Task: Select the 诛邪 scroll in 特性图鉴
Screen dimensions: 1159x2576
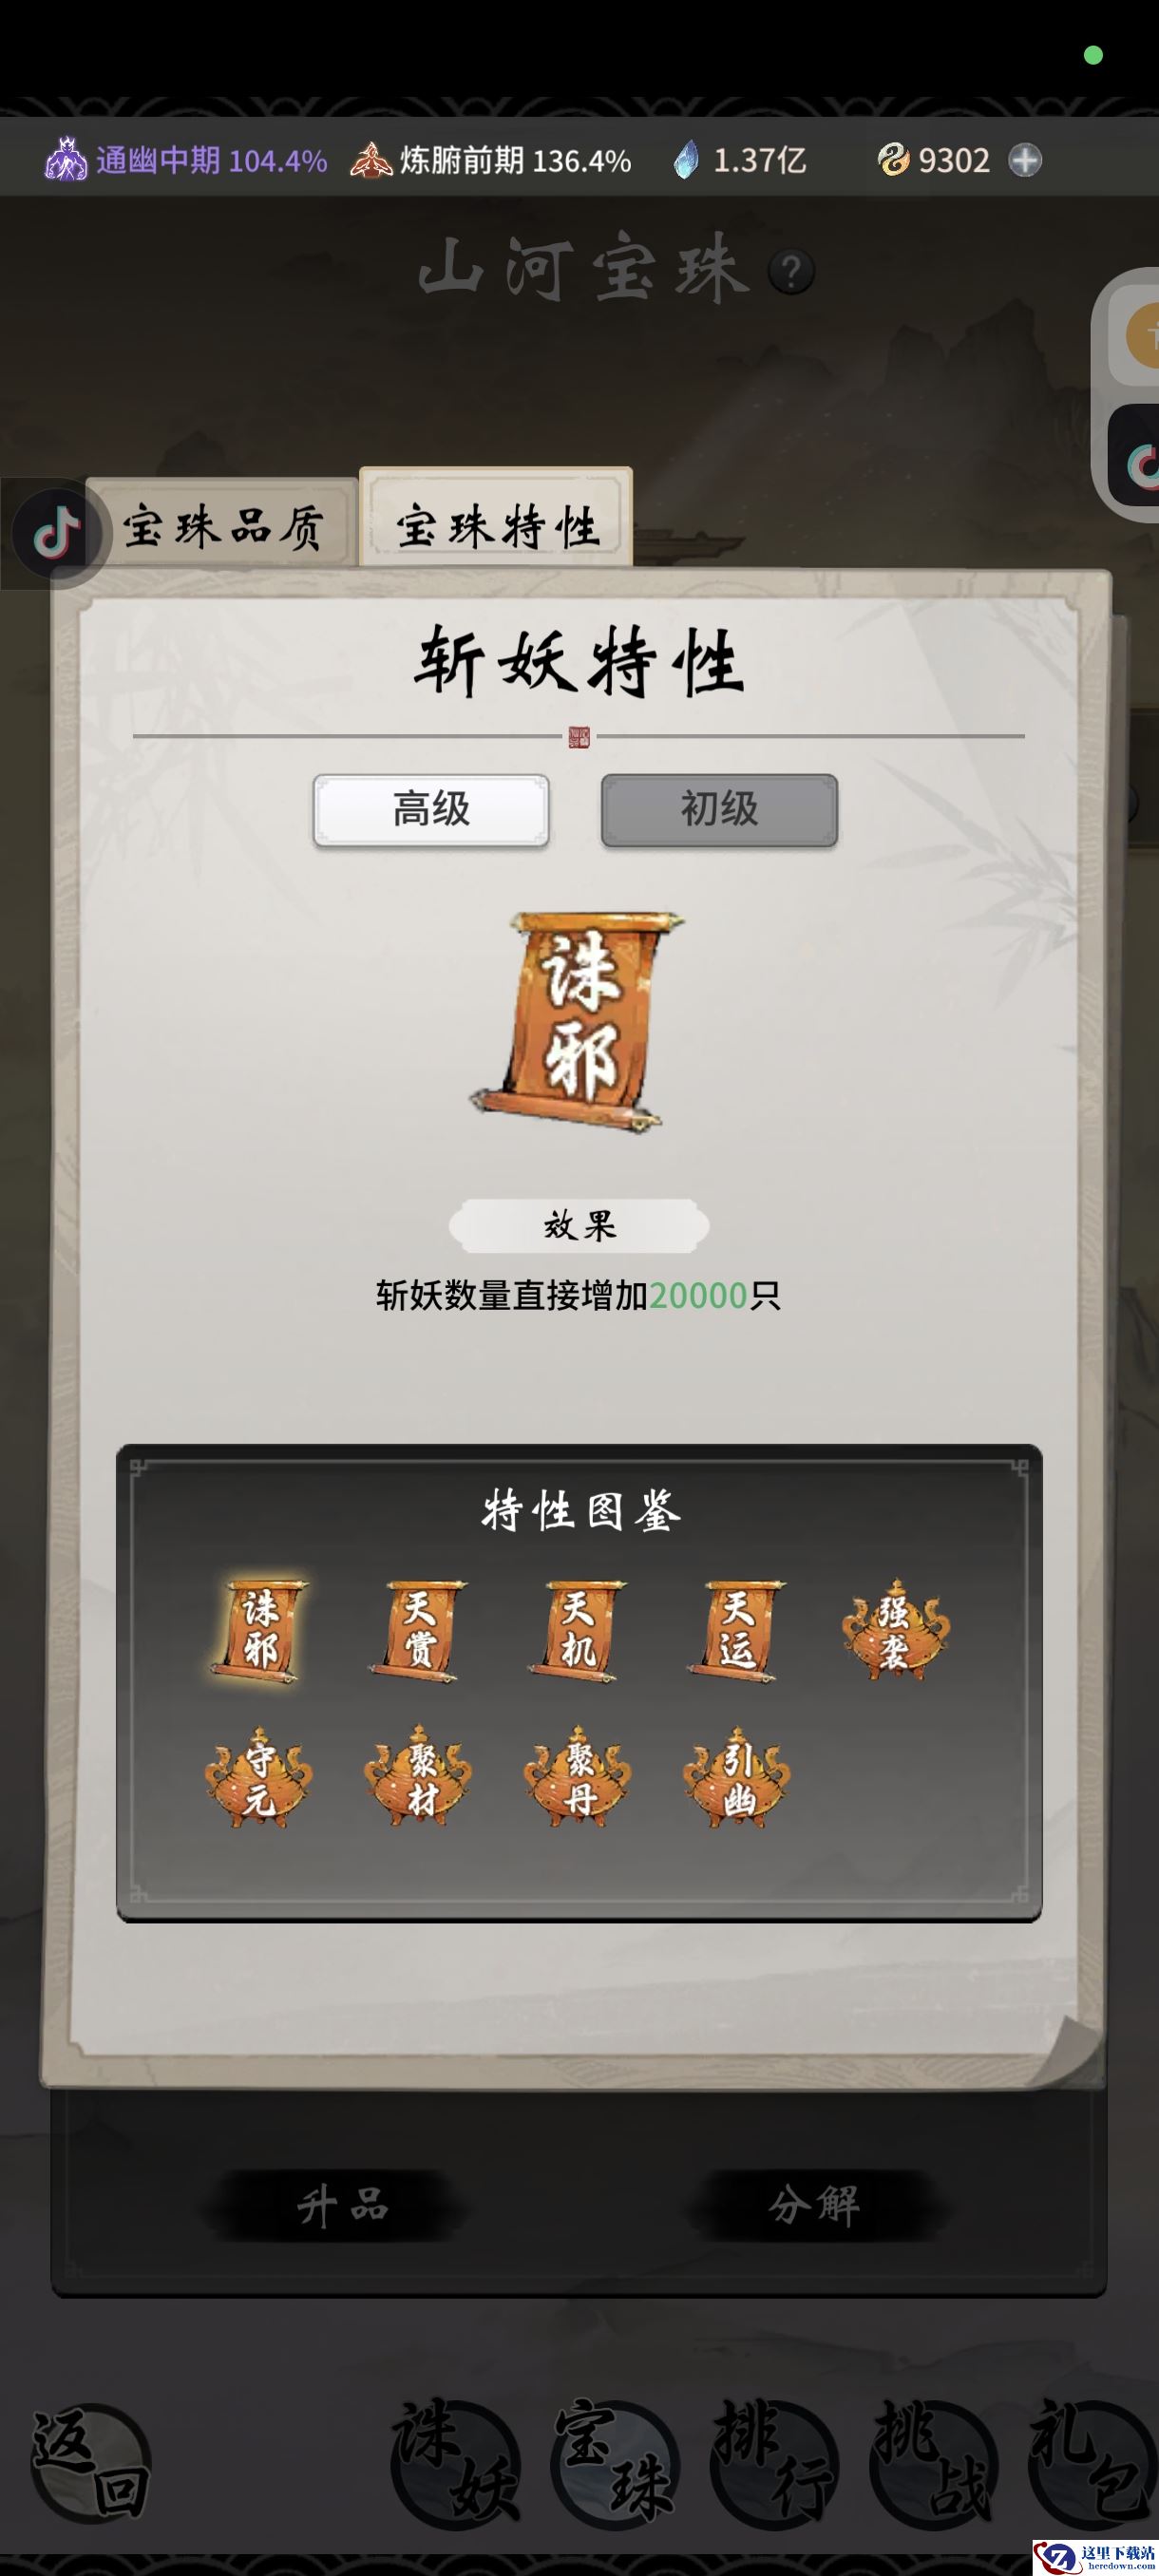Action: pyautogui.click(x=259, y=1631)
